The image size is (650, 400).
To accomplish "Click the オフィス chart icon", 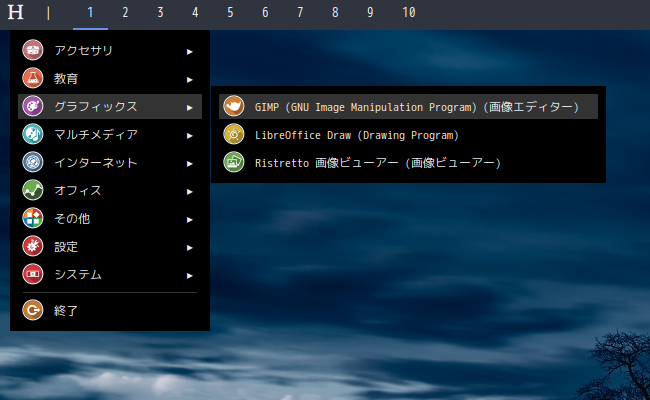I will (x=33, y=190).
